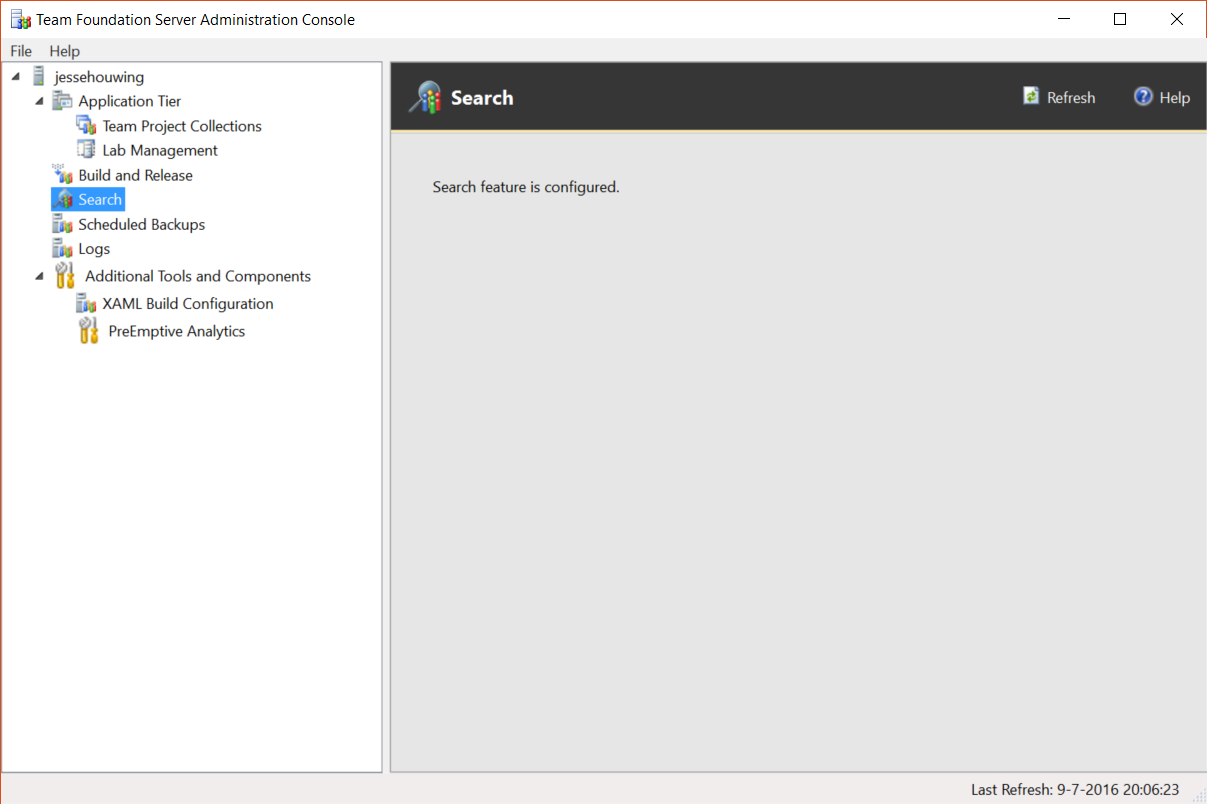1207x804 pixels.
Task: Click the Scheduled Backups icon
Action: (62, 225)
